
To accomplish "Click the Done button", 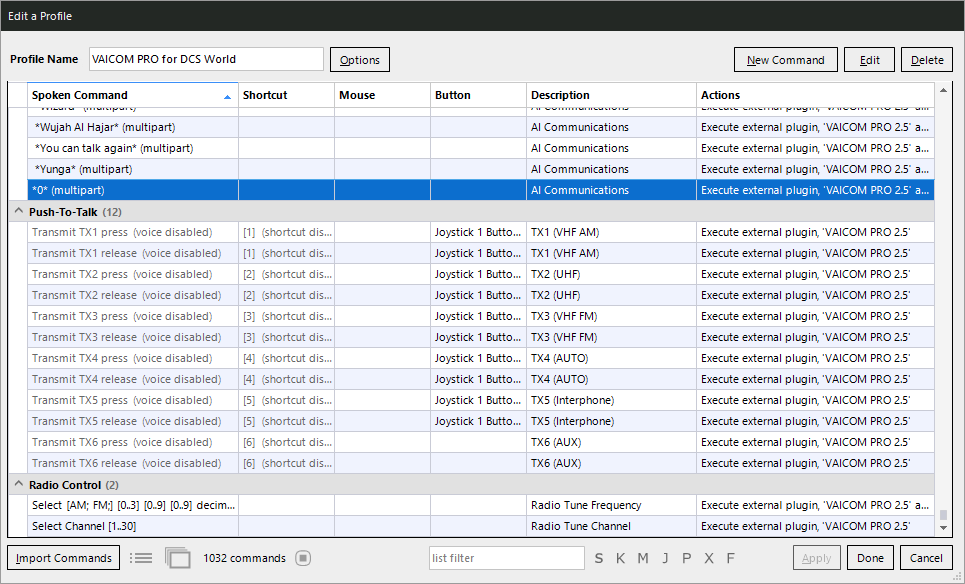I will click(x=870, y=558).
